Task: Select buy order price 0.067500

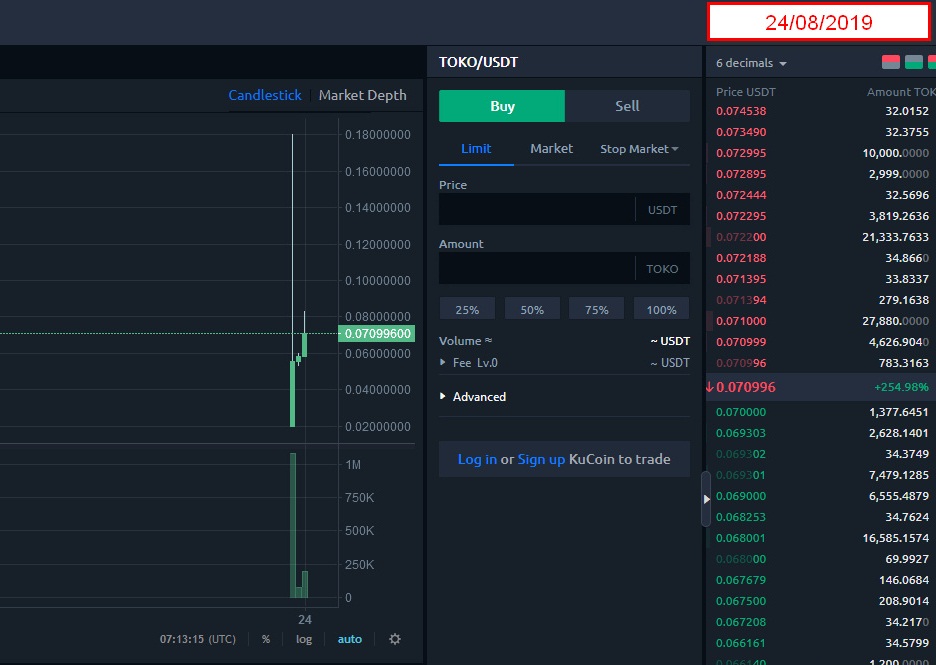Action: 741,601
